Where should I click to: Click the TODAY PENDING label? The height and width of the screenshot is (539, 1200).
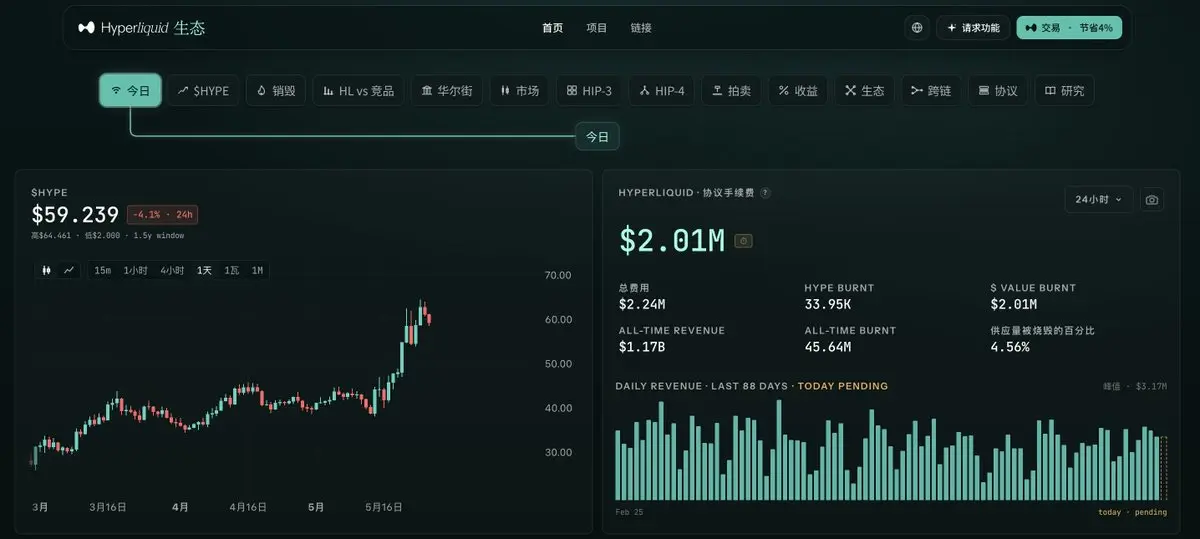tap(843, 386)
